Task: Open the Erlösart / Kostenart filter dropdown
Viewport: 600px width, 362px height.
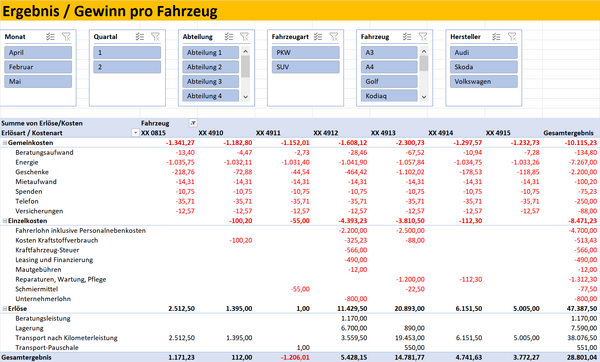Action: pyautogui.click(x=135, y=133)
